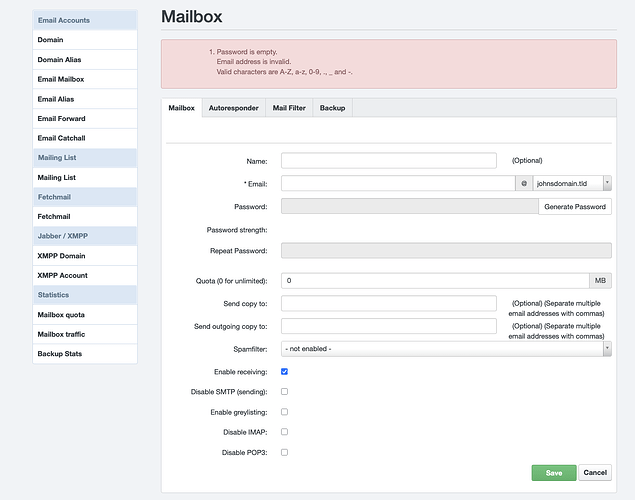Image resolution: width=635 pixels, height=500 pixels.
Task: Open Email Catchall page
Action: (x=85, y=138)
